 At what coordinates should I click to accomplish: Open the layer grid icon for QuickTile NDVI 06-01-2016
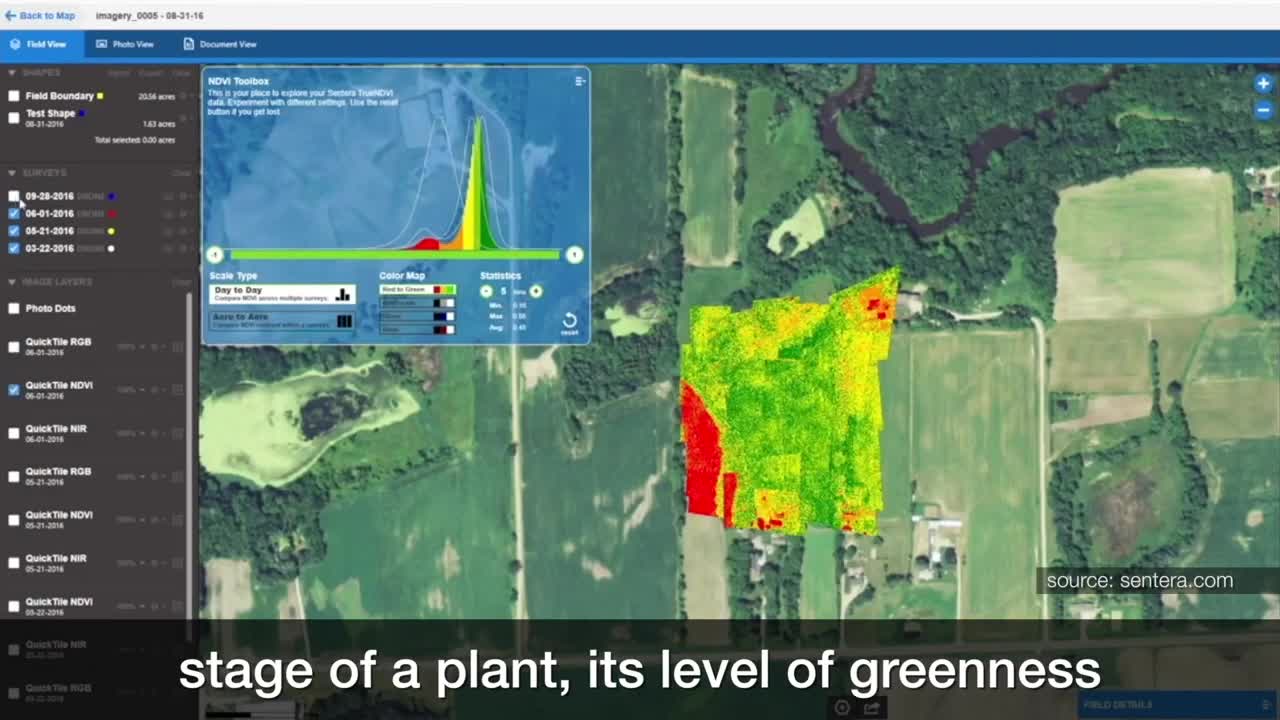tap(178, 390)
